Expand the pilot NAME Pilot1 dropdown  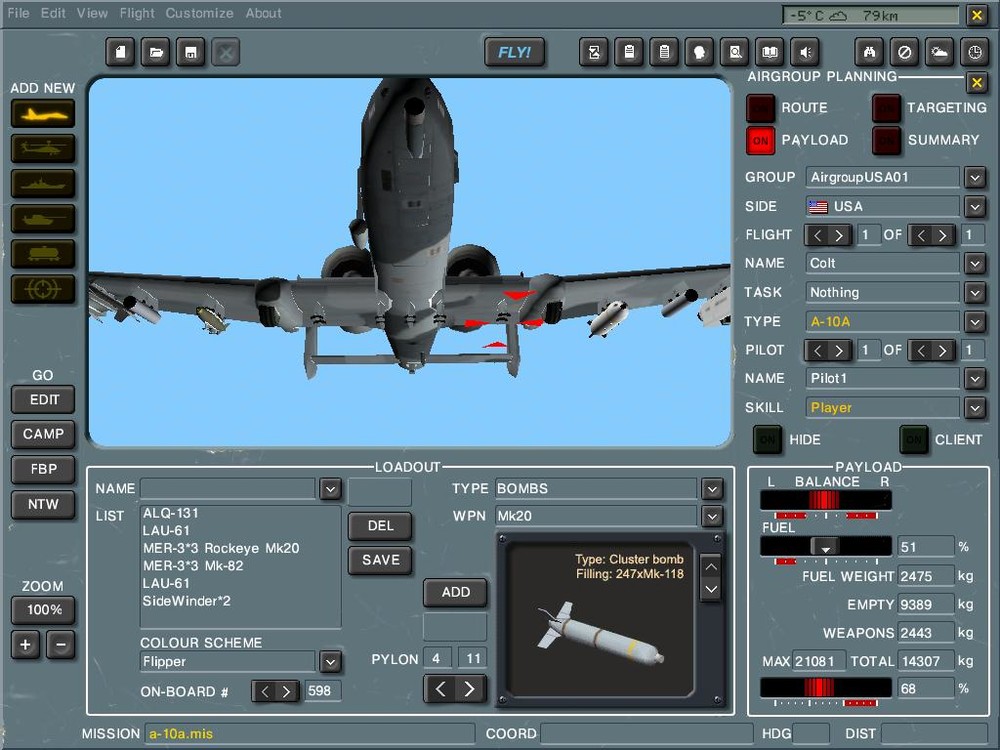975,379
